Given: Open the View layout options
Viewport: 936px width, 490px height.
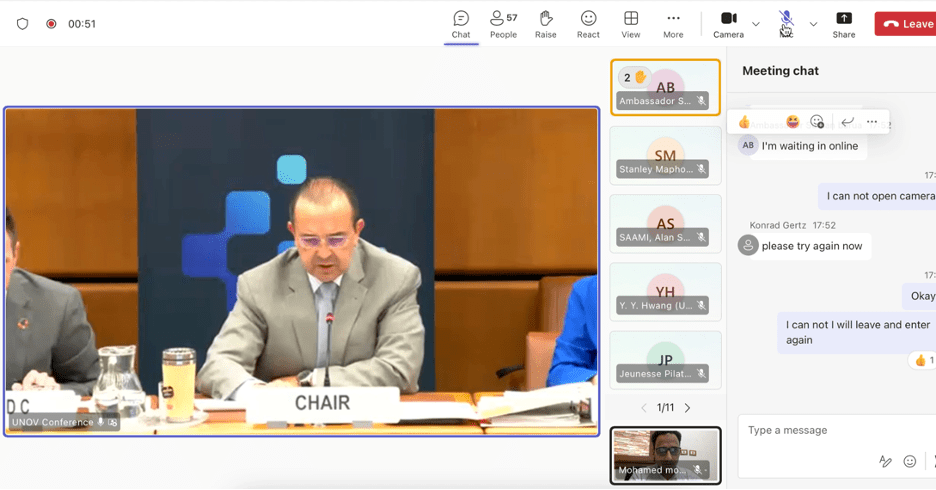Looking at the screenshot, I should point(631,24).
